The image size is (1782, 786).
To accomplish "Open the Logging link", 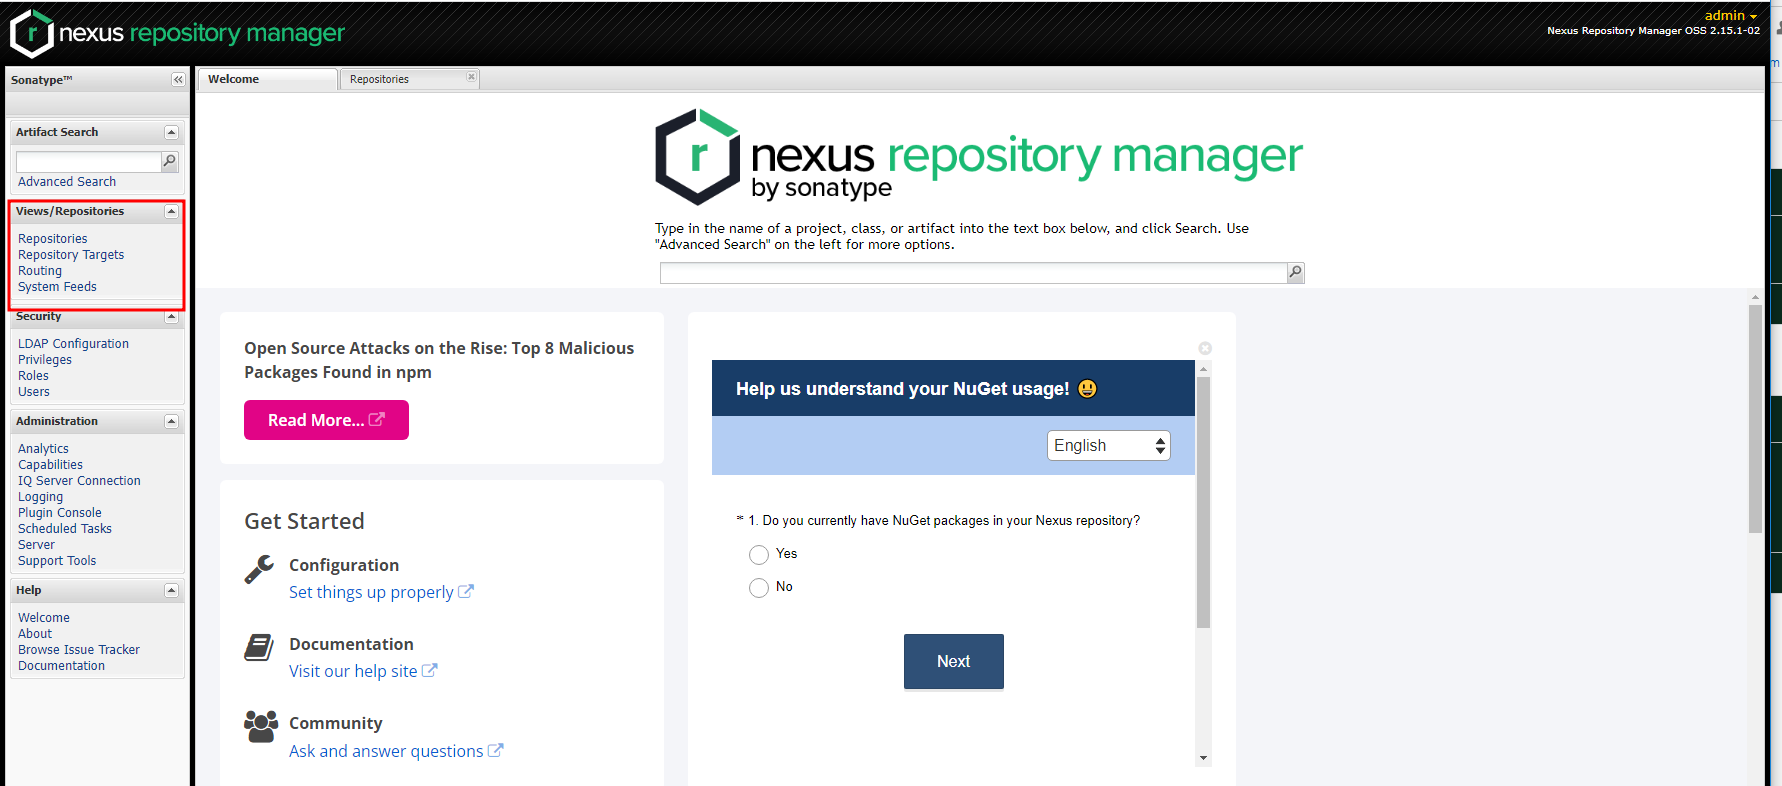I will [x=40, y=497].
